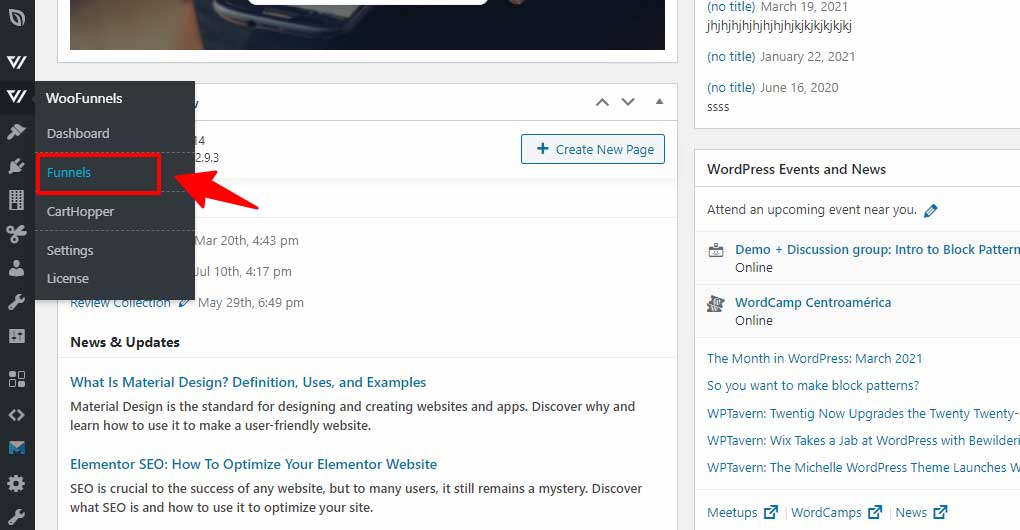Open the What Is Material Design article link

click(x=248, y=382)
